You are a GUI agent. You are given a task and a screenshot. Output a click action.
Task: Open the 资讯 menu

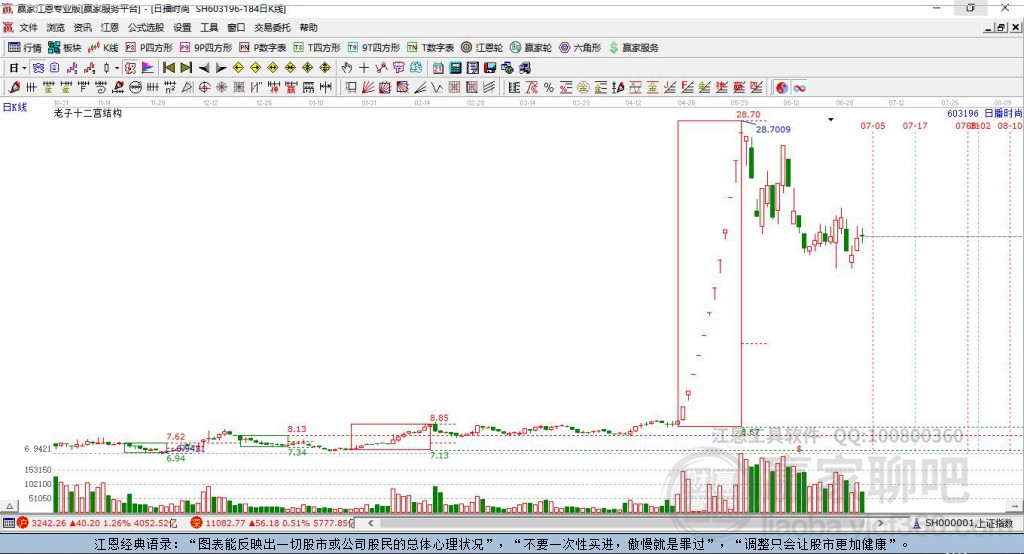[82, 27]
